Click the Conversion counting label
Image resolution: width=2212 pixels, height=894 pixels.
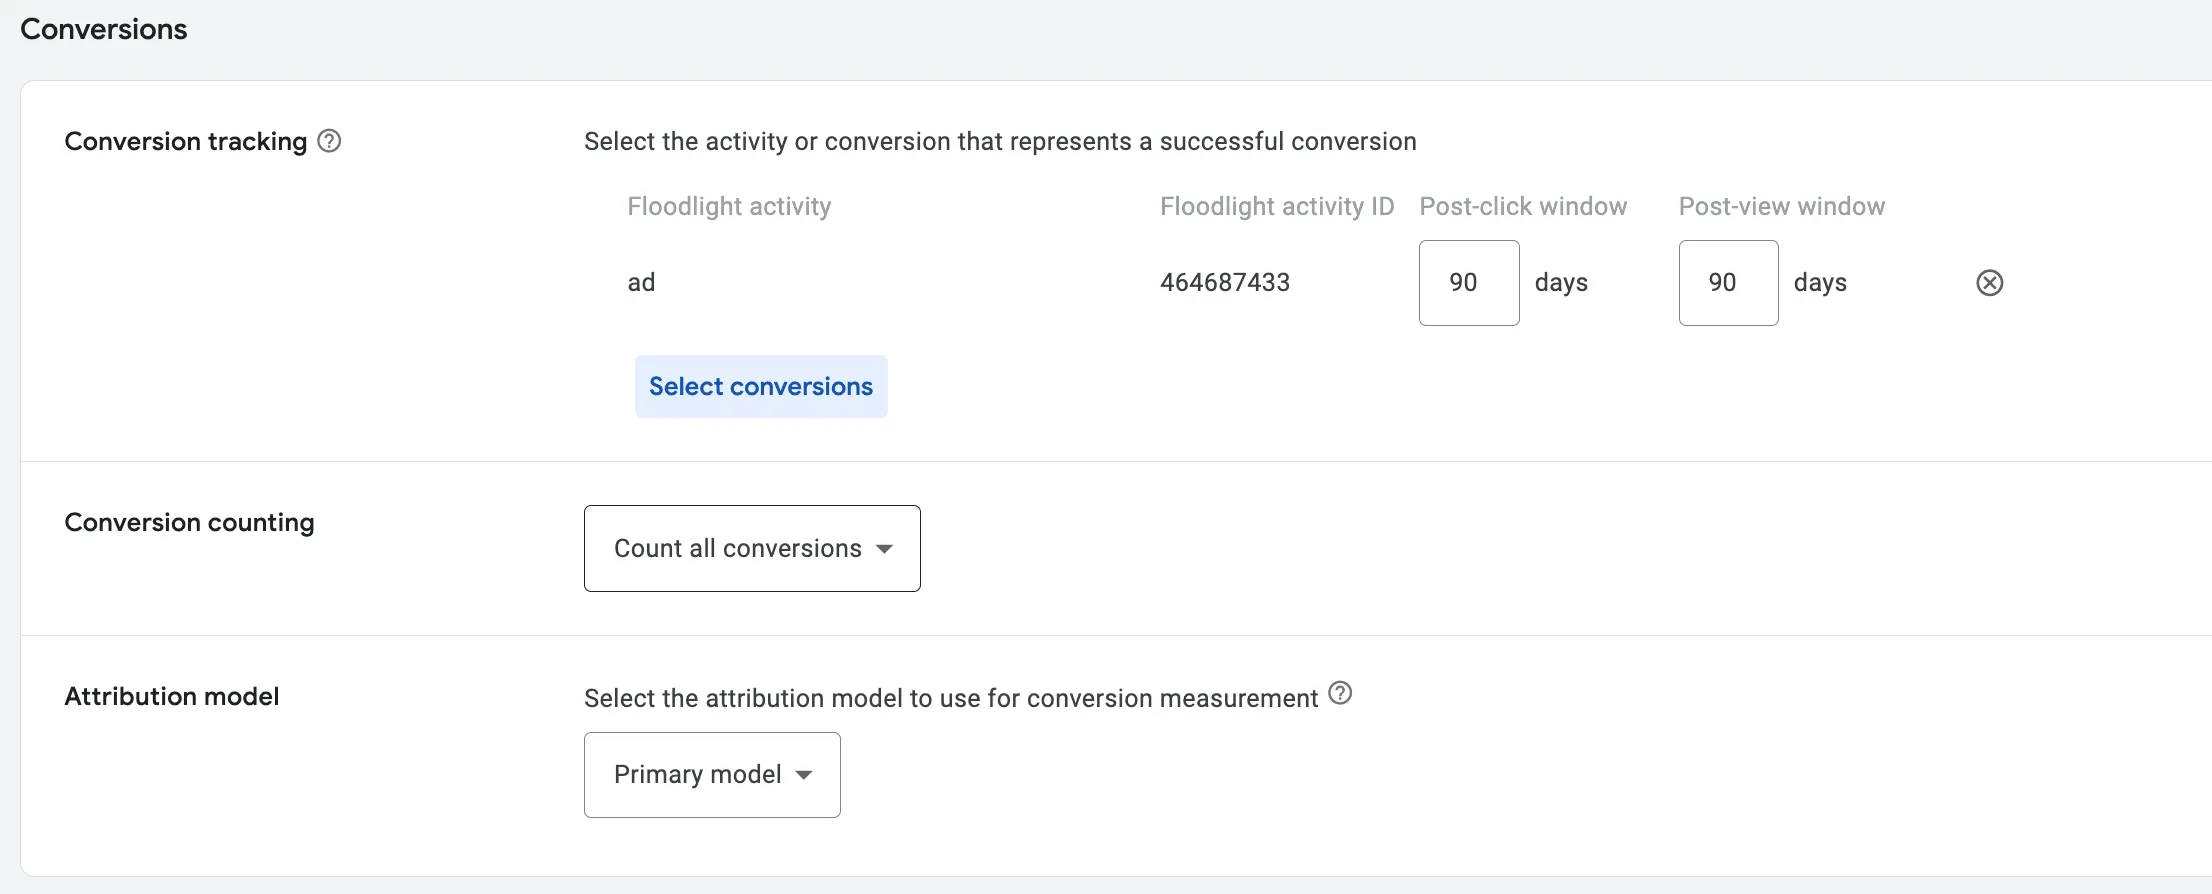[x=190, y=522]
